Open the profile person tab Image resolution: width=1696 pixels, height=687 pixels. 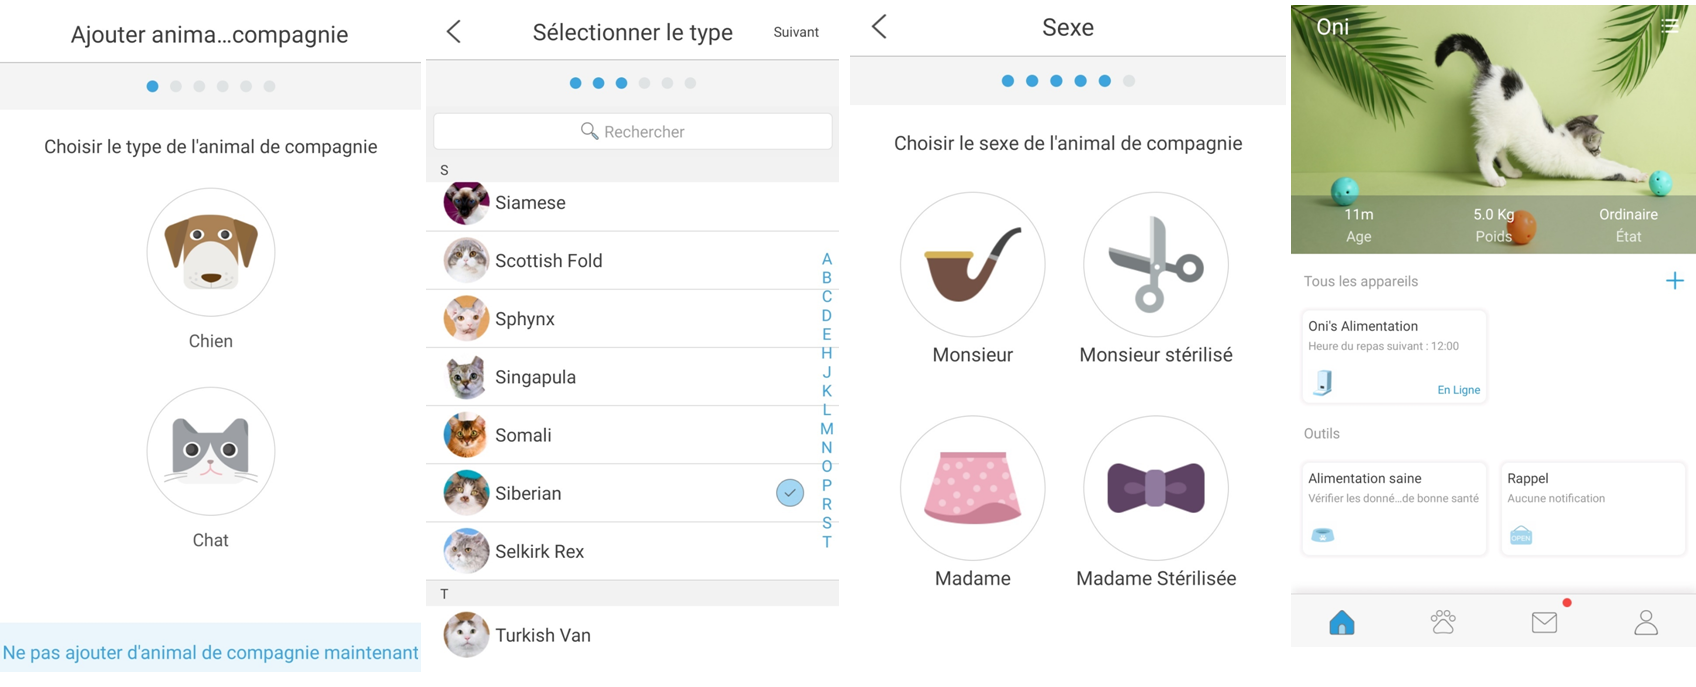(x=1646, y=623)
